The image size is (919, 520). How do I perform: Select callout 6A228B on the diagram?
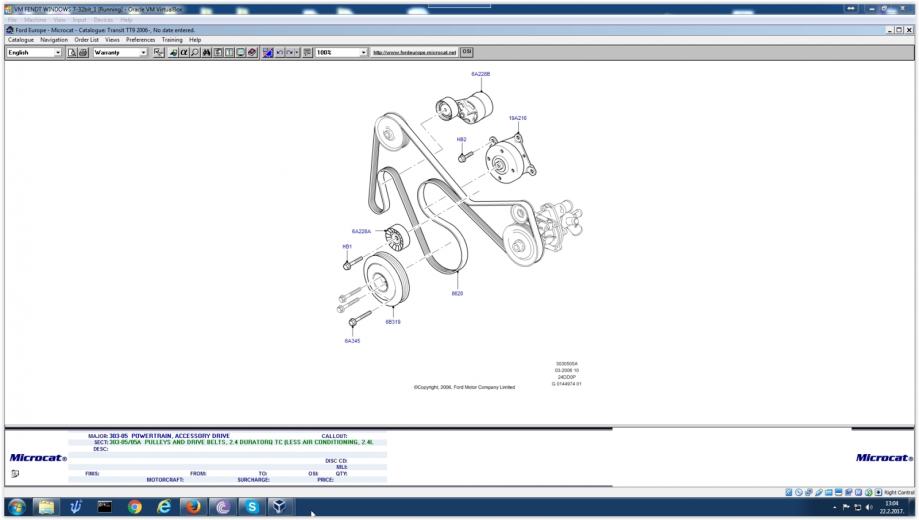pyautogui.click(x=481, y=74)
